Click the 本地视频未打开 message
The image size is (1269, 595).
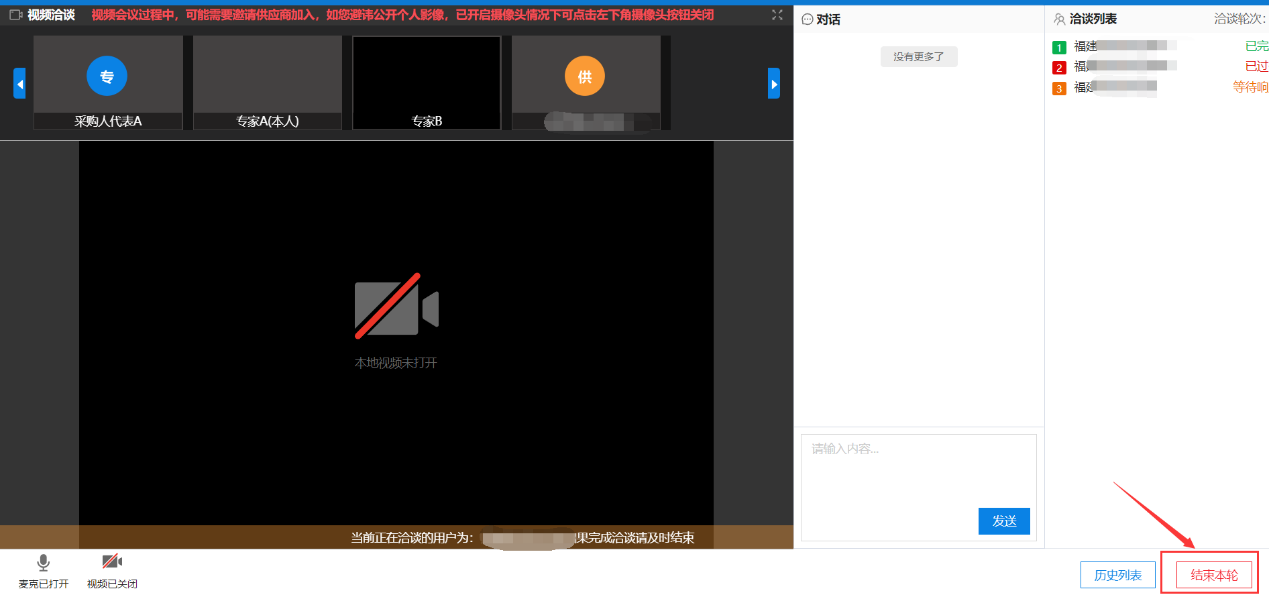396,363
